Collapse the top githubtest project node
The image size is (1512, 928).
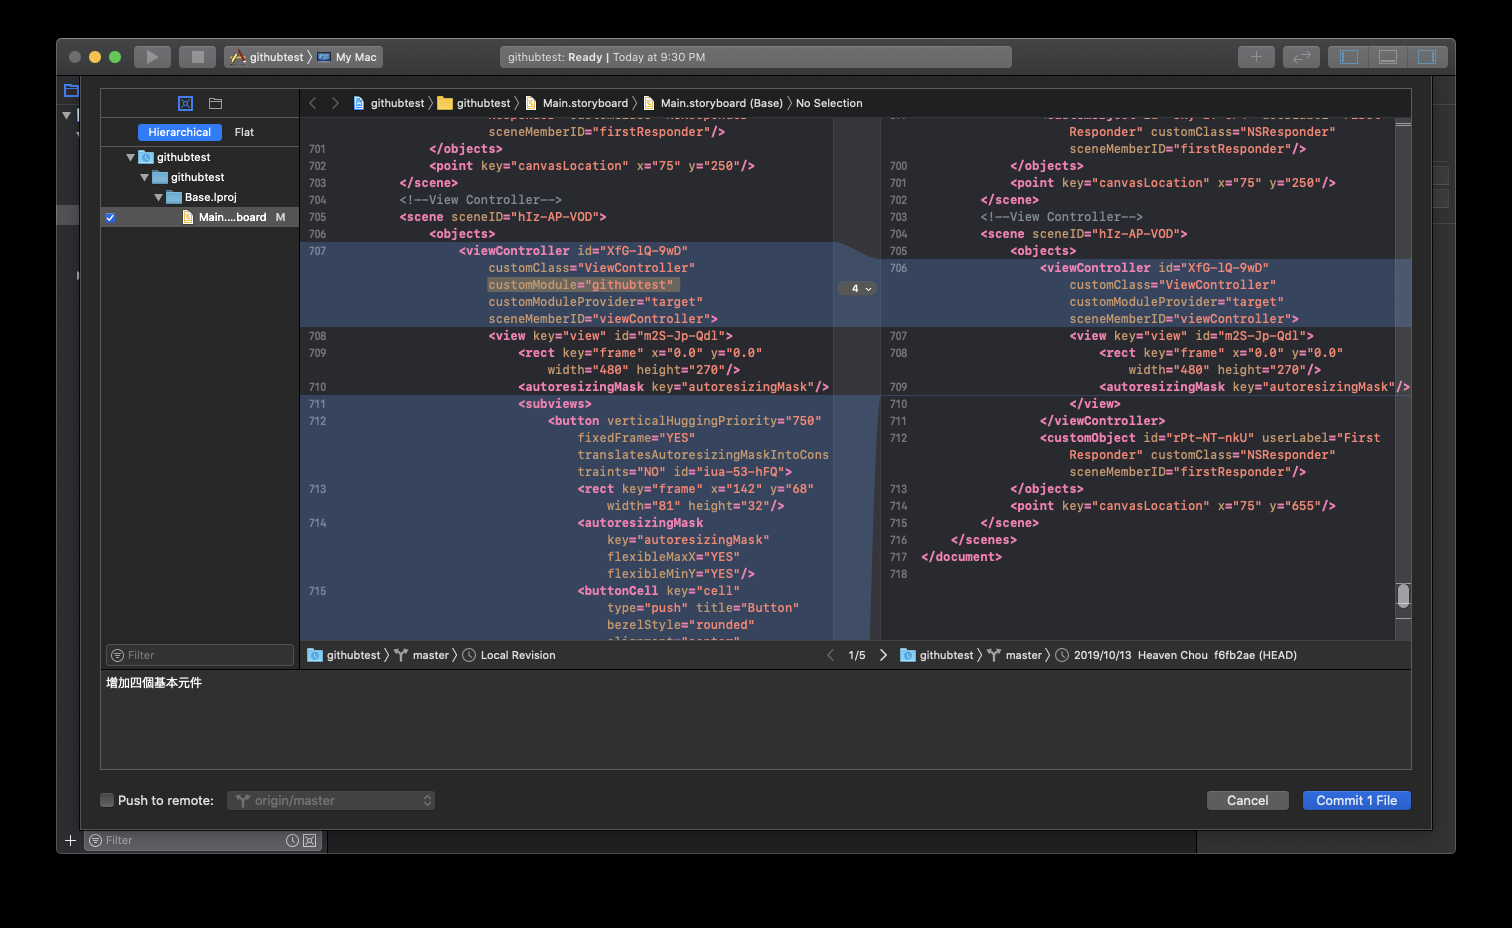tap(130, 157)
